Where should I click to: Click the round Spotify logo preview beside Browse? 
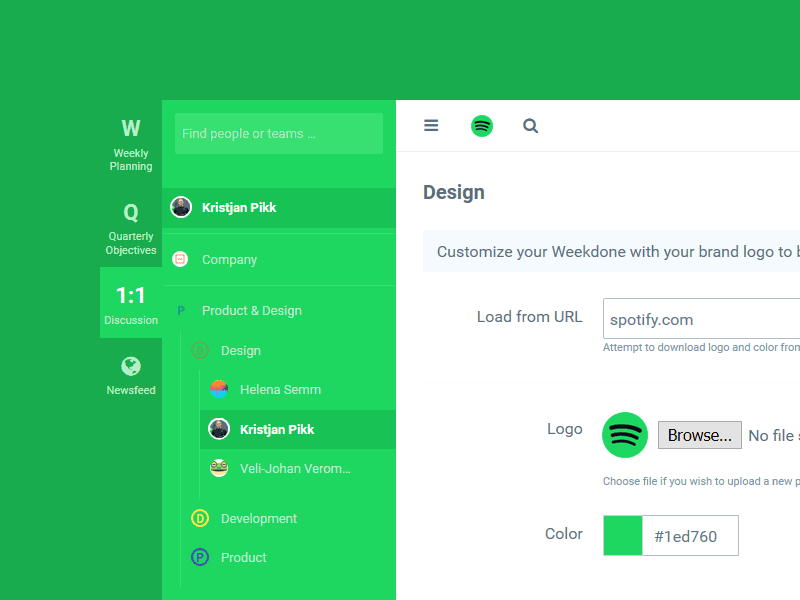[624, 435]
